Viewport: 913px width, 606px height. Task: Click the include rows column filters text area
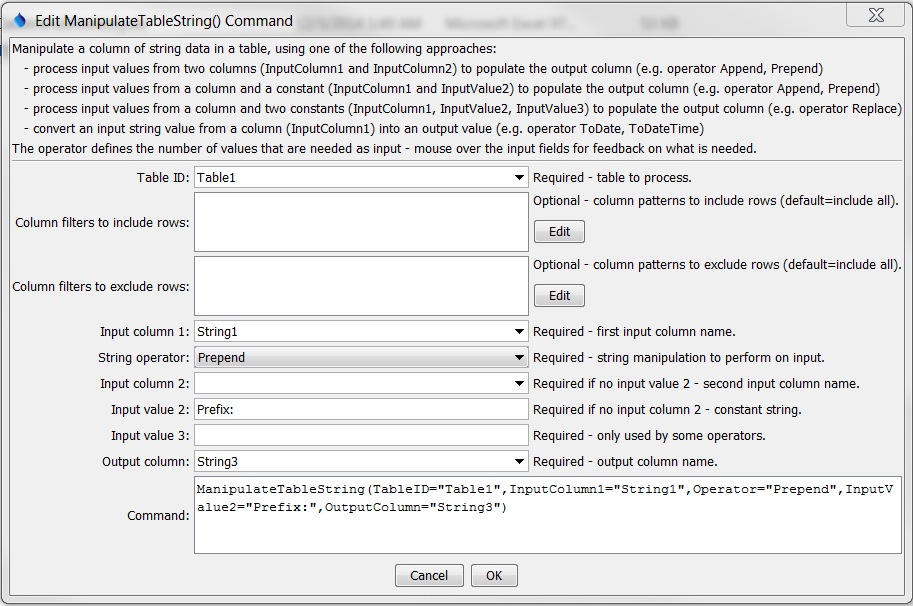[x=361, y=222]
